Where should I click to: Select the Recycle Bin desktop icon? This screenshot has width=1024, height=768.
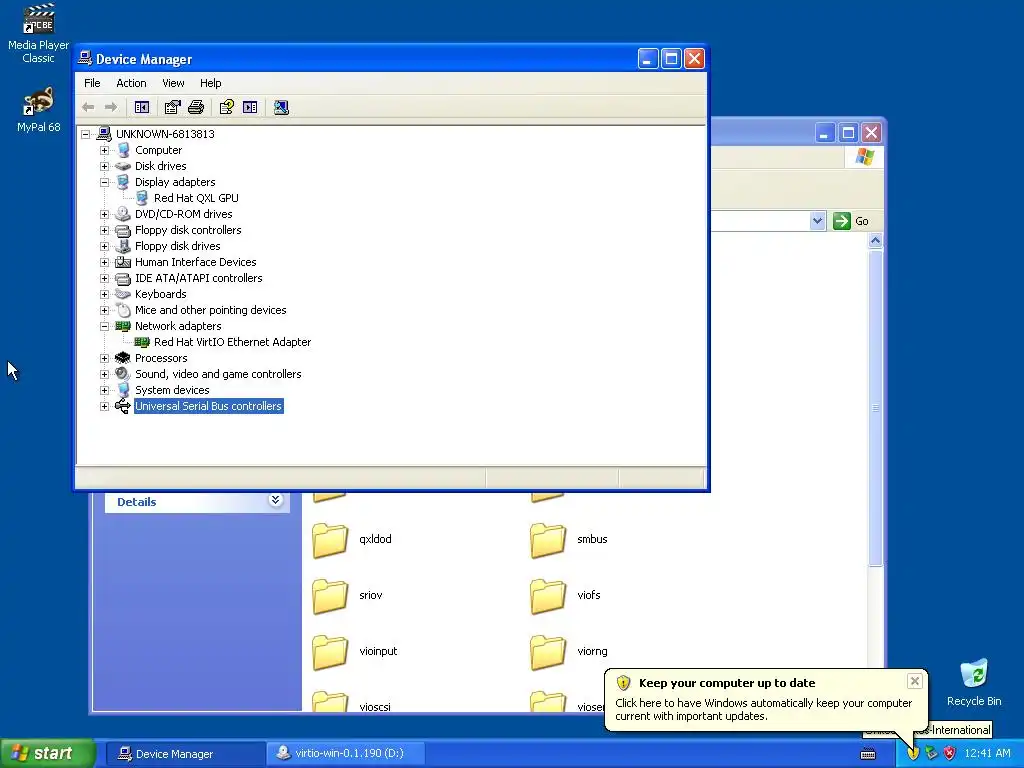pos(974,683)
